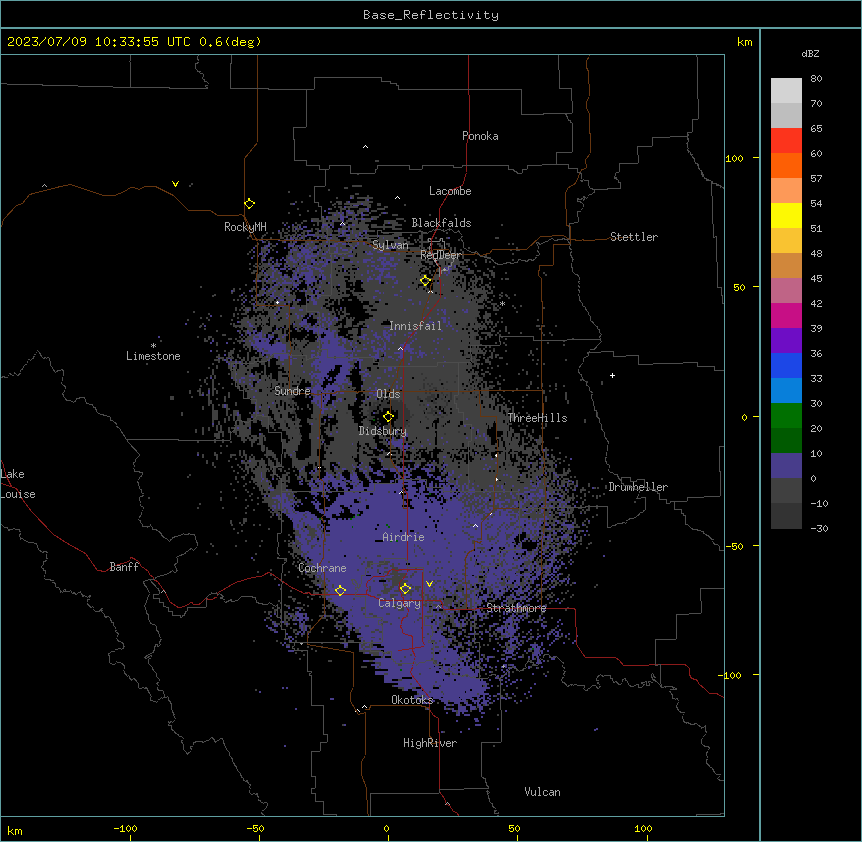Screen dimensions: 862x842
Task: Choose the dark green 10-20 dBZ swatch
Action: [x=786, y=440]
